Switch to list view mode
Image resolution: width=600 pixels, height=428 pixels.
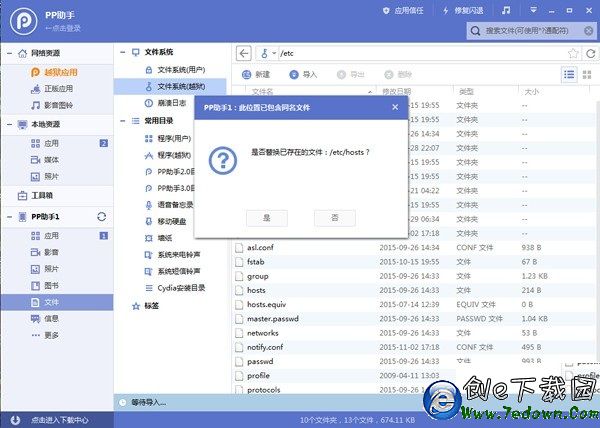pos(569,74)
